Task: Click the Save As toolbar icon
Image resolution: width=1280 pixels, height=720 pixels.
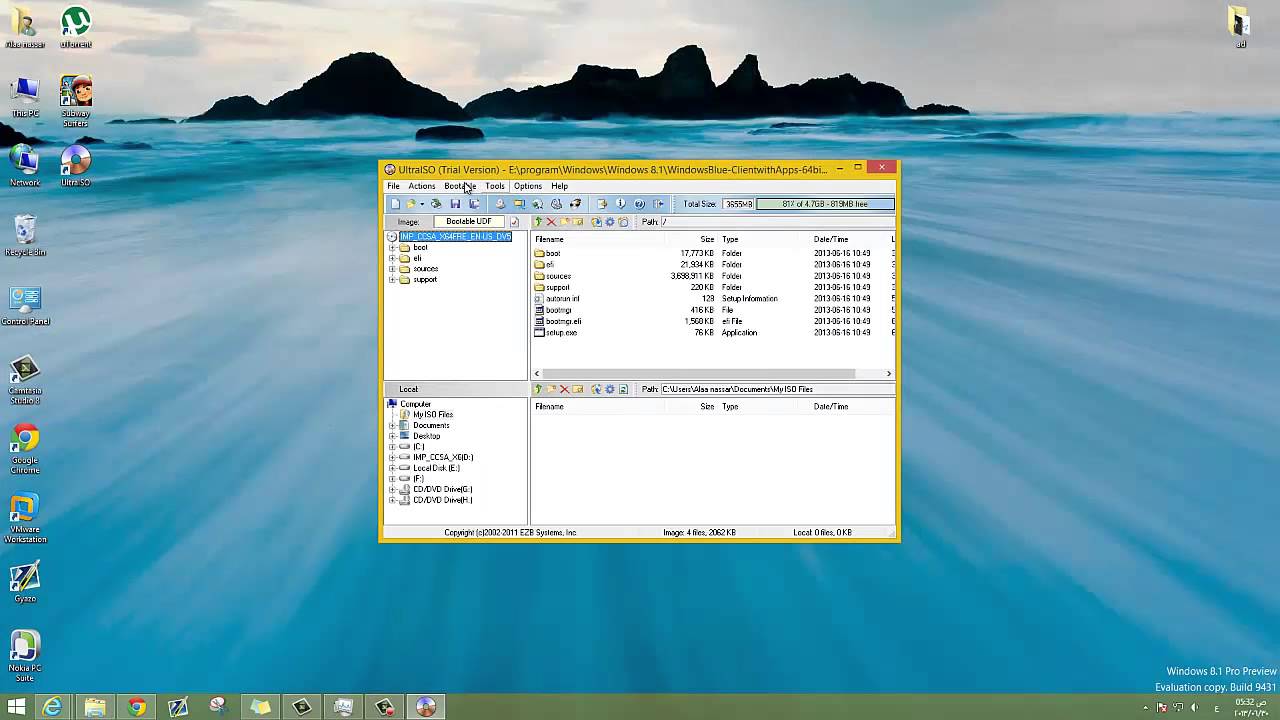Action: (x=474, y=204)
